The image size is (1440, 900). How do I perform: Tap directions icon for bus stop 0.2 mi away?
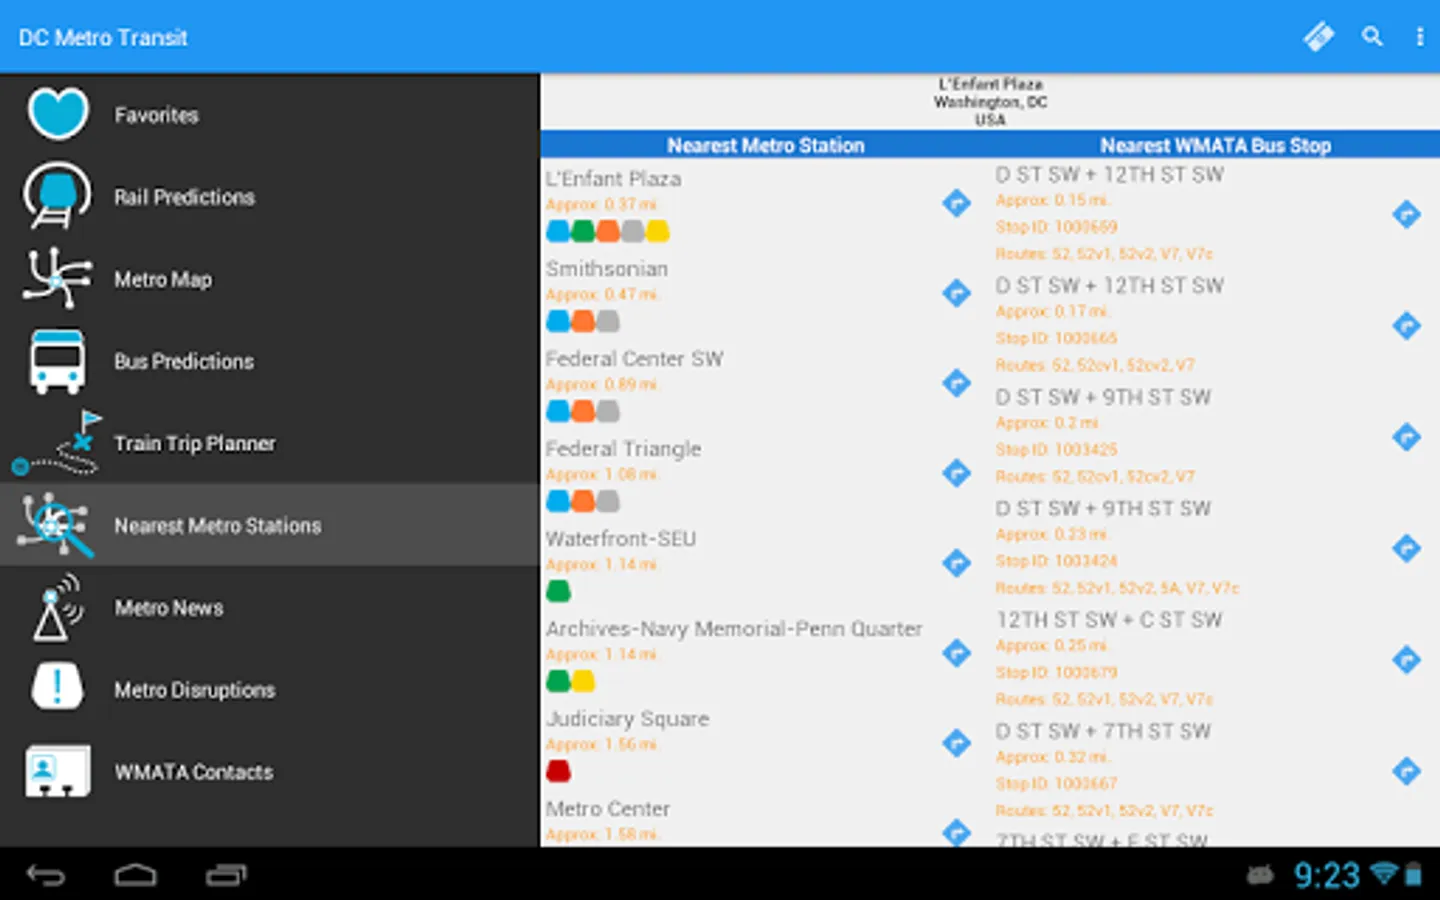1407,437
